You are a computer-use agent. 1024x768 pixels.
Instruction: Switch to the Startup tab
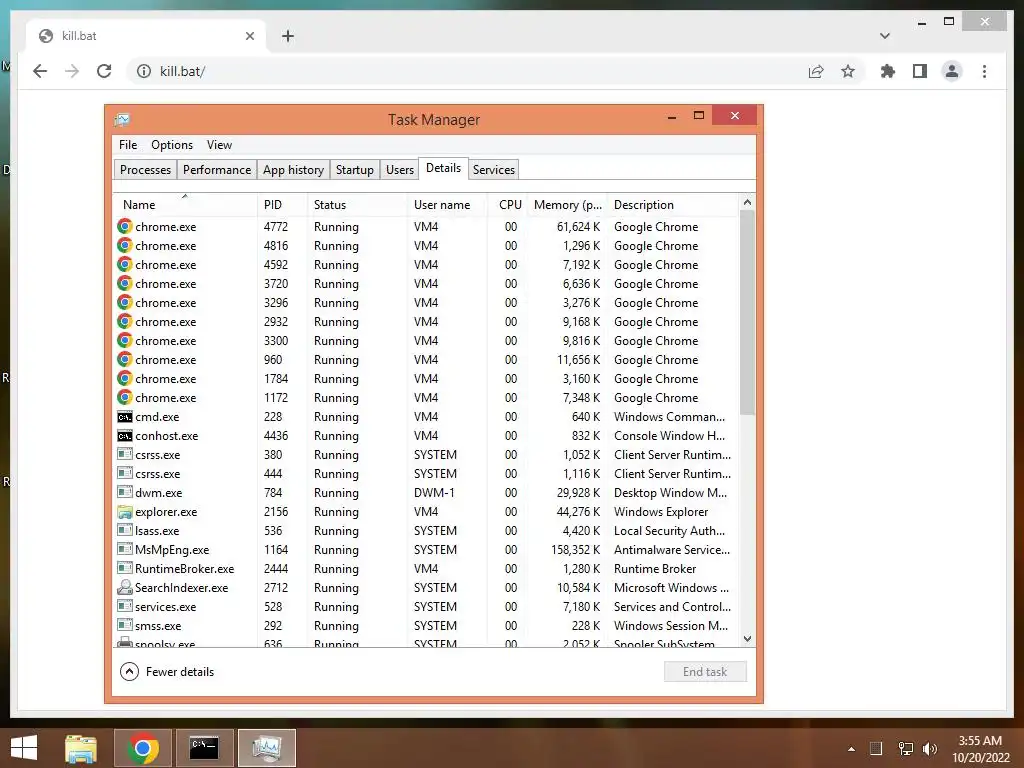pyautogui.click(x=355, y=170)
